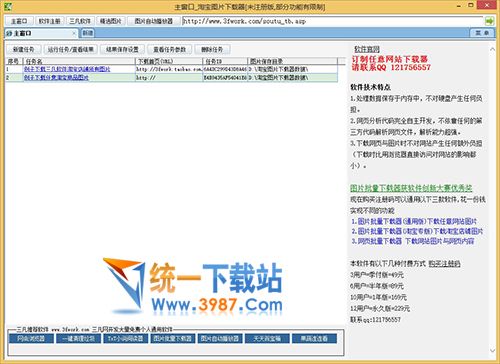Click the URL address input field
This screenshot has height=364, width=500.
[333, 21]
